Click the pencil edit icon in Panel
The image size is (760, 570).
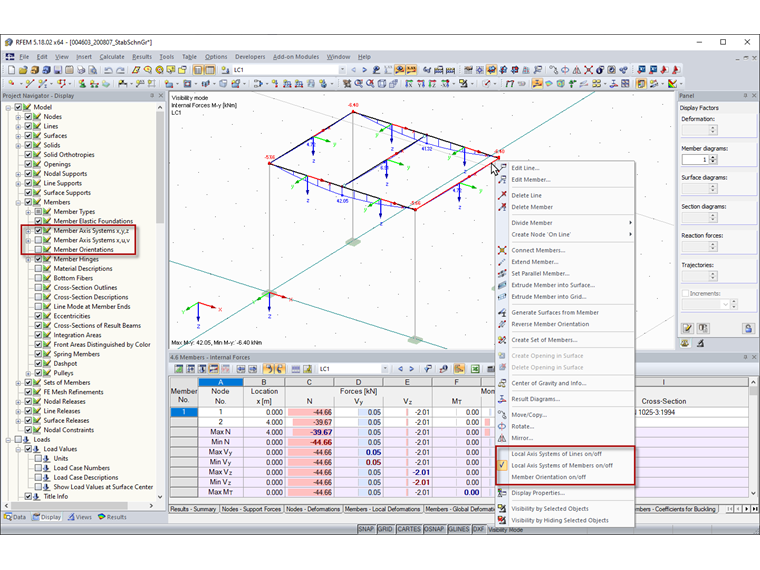pyautogui.click(x=688, y=328)
